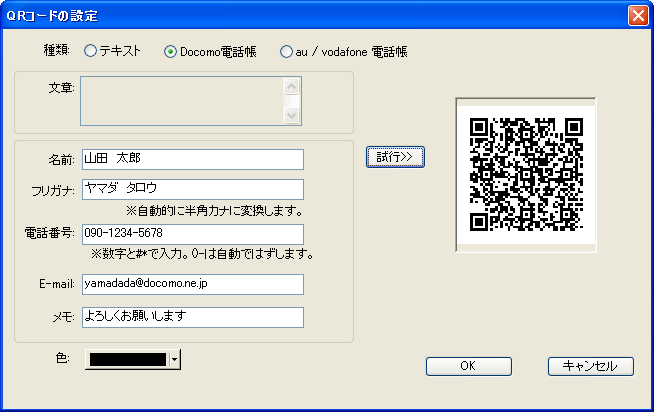The width and height of the screenshot is (654, 412).
Task: Click the QR code preview image
Action: point(526,175)
